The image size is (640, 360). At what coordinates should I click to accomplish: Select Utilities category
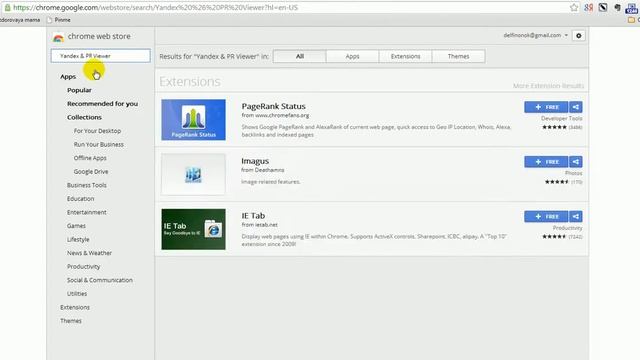click(77, 293)
